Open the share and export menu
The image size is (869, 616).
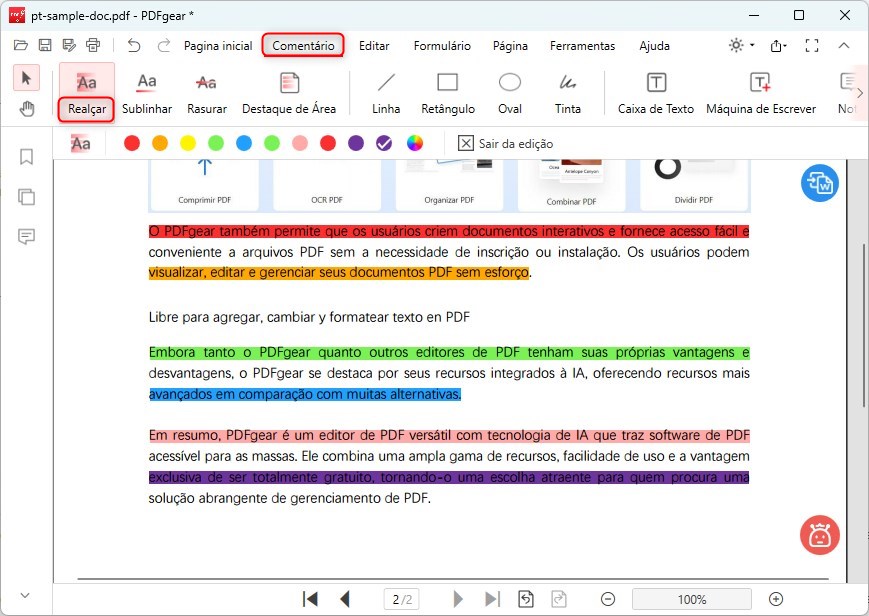tap(777, 45)
